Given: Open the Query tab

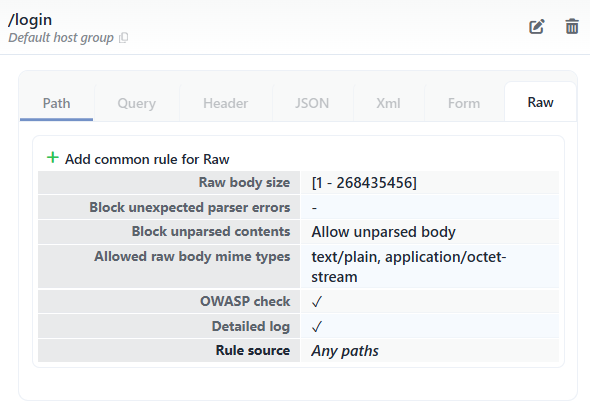Looking at the screenshot, I should tap(137, 103).
